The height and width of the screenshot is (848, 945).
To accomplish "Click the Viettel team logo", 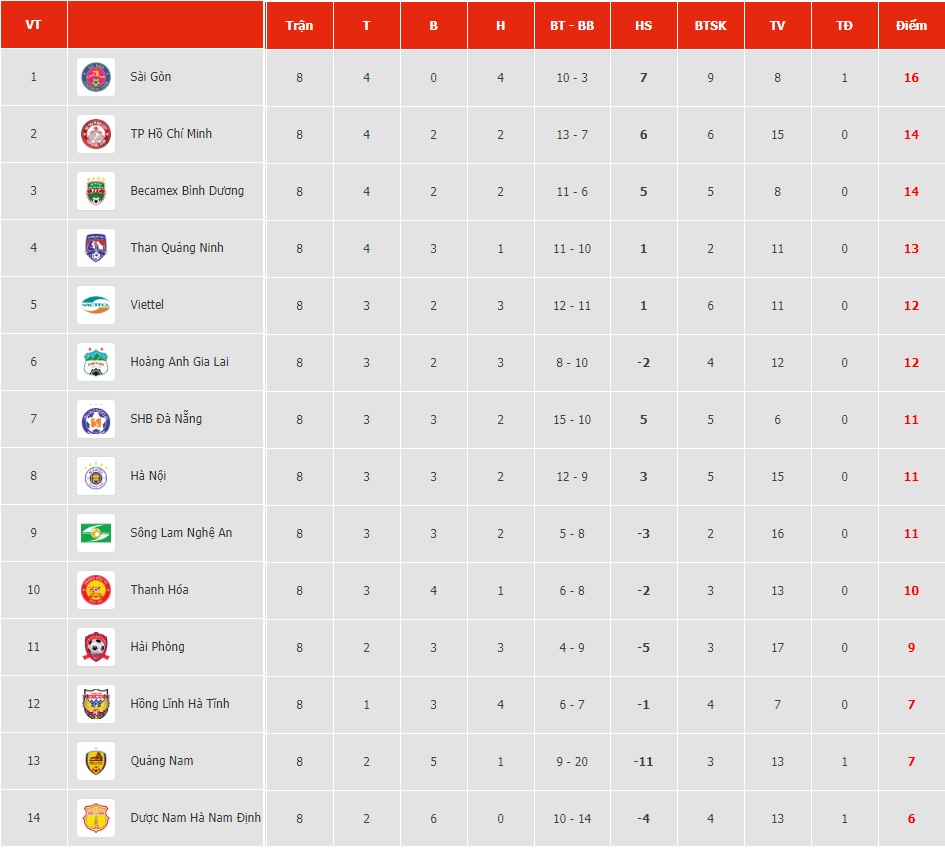I will (x=96, y=305).
